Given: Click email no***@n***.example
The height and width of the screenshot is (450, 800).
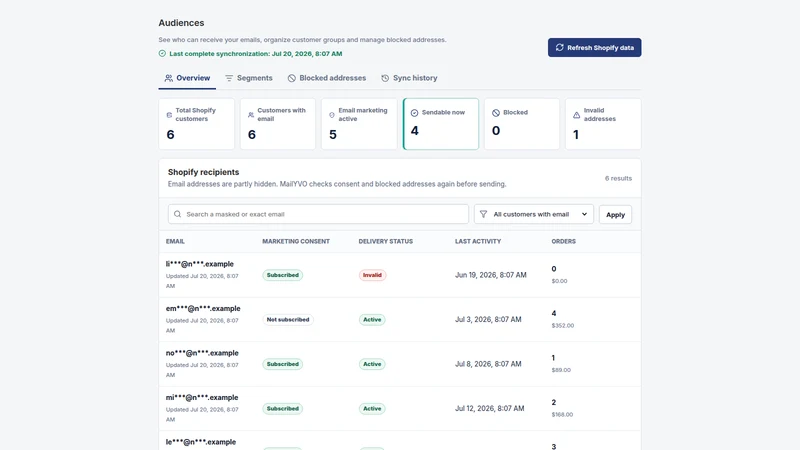Looking at the screenshot, I should point(202,353).
